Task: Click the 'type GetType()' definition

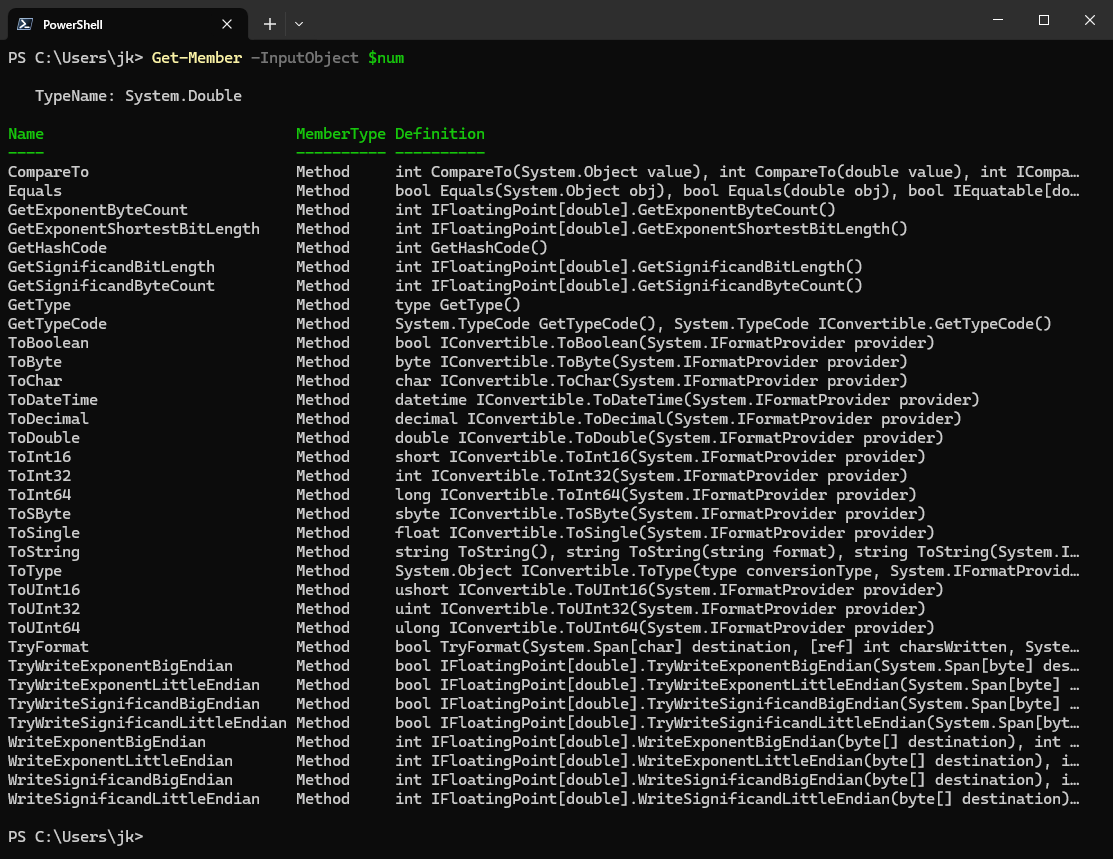Action: tap(458, 305)
